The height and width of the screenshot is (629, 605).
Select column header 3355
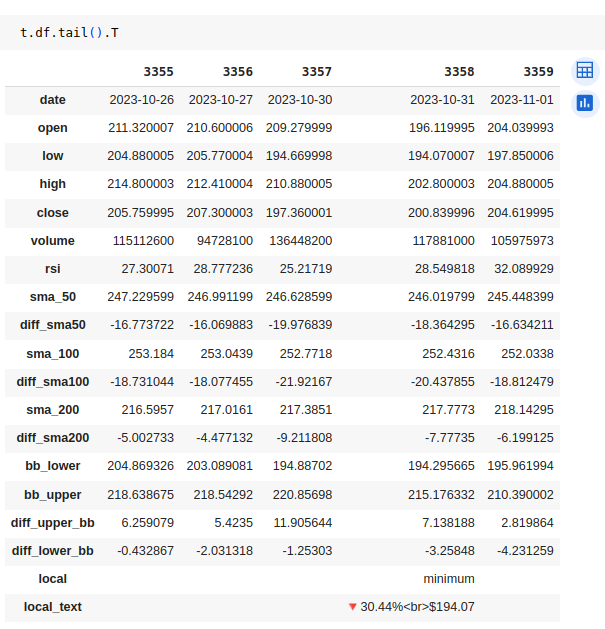click(x=158, y=72)
